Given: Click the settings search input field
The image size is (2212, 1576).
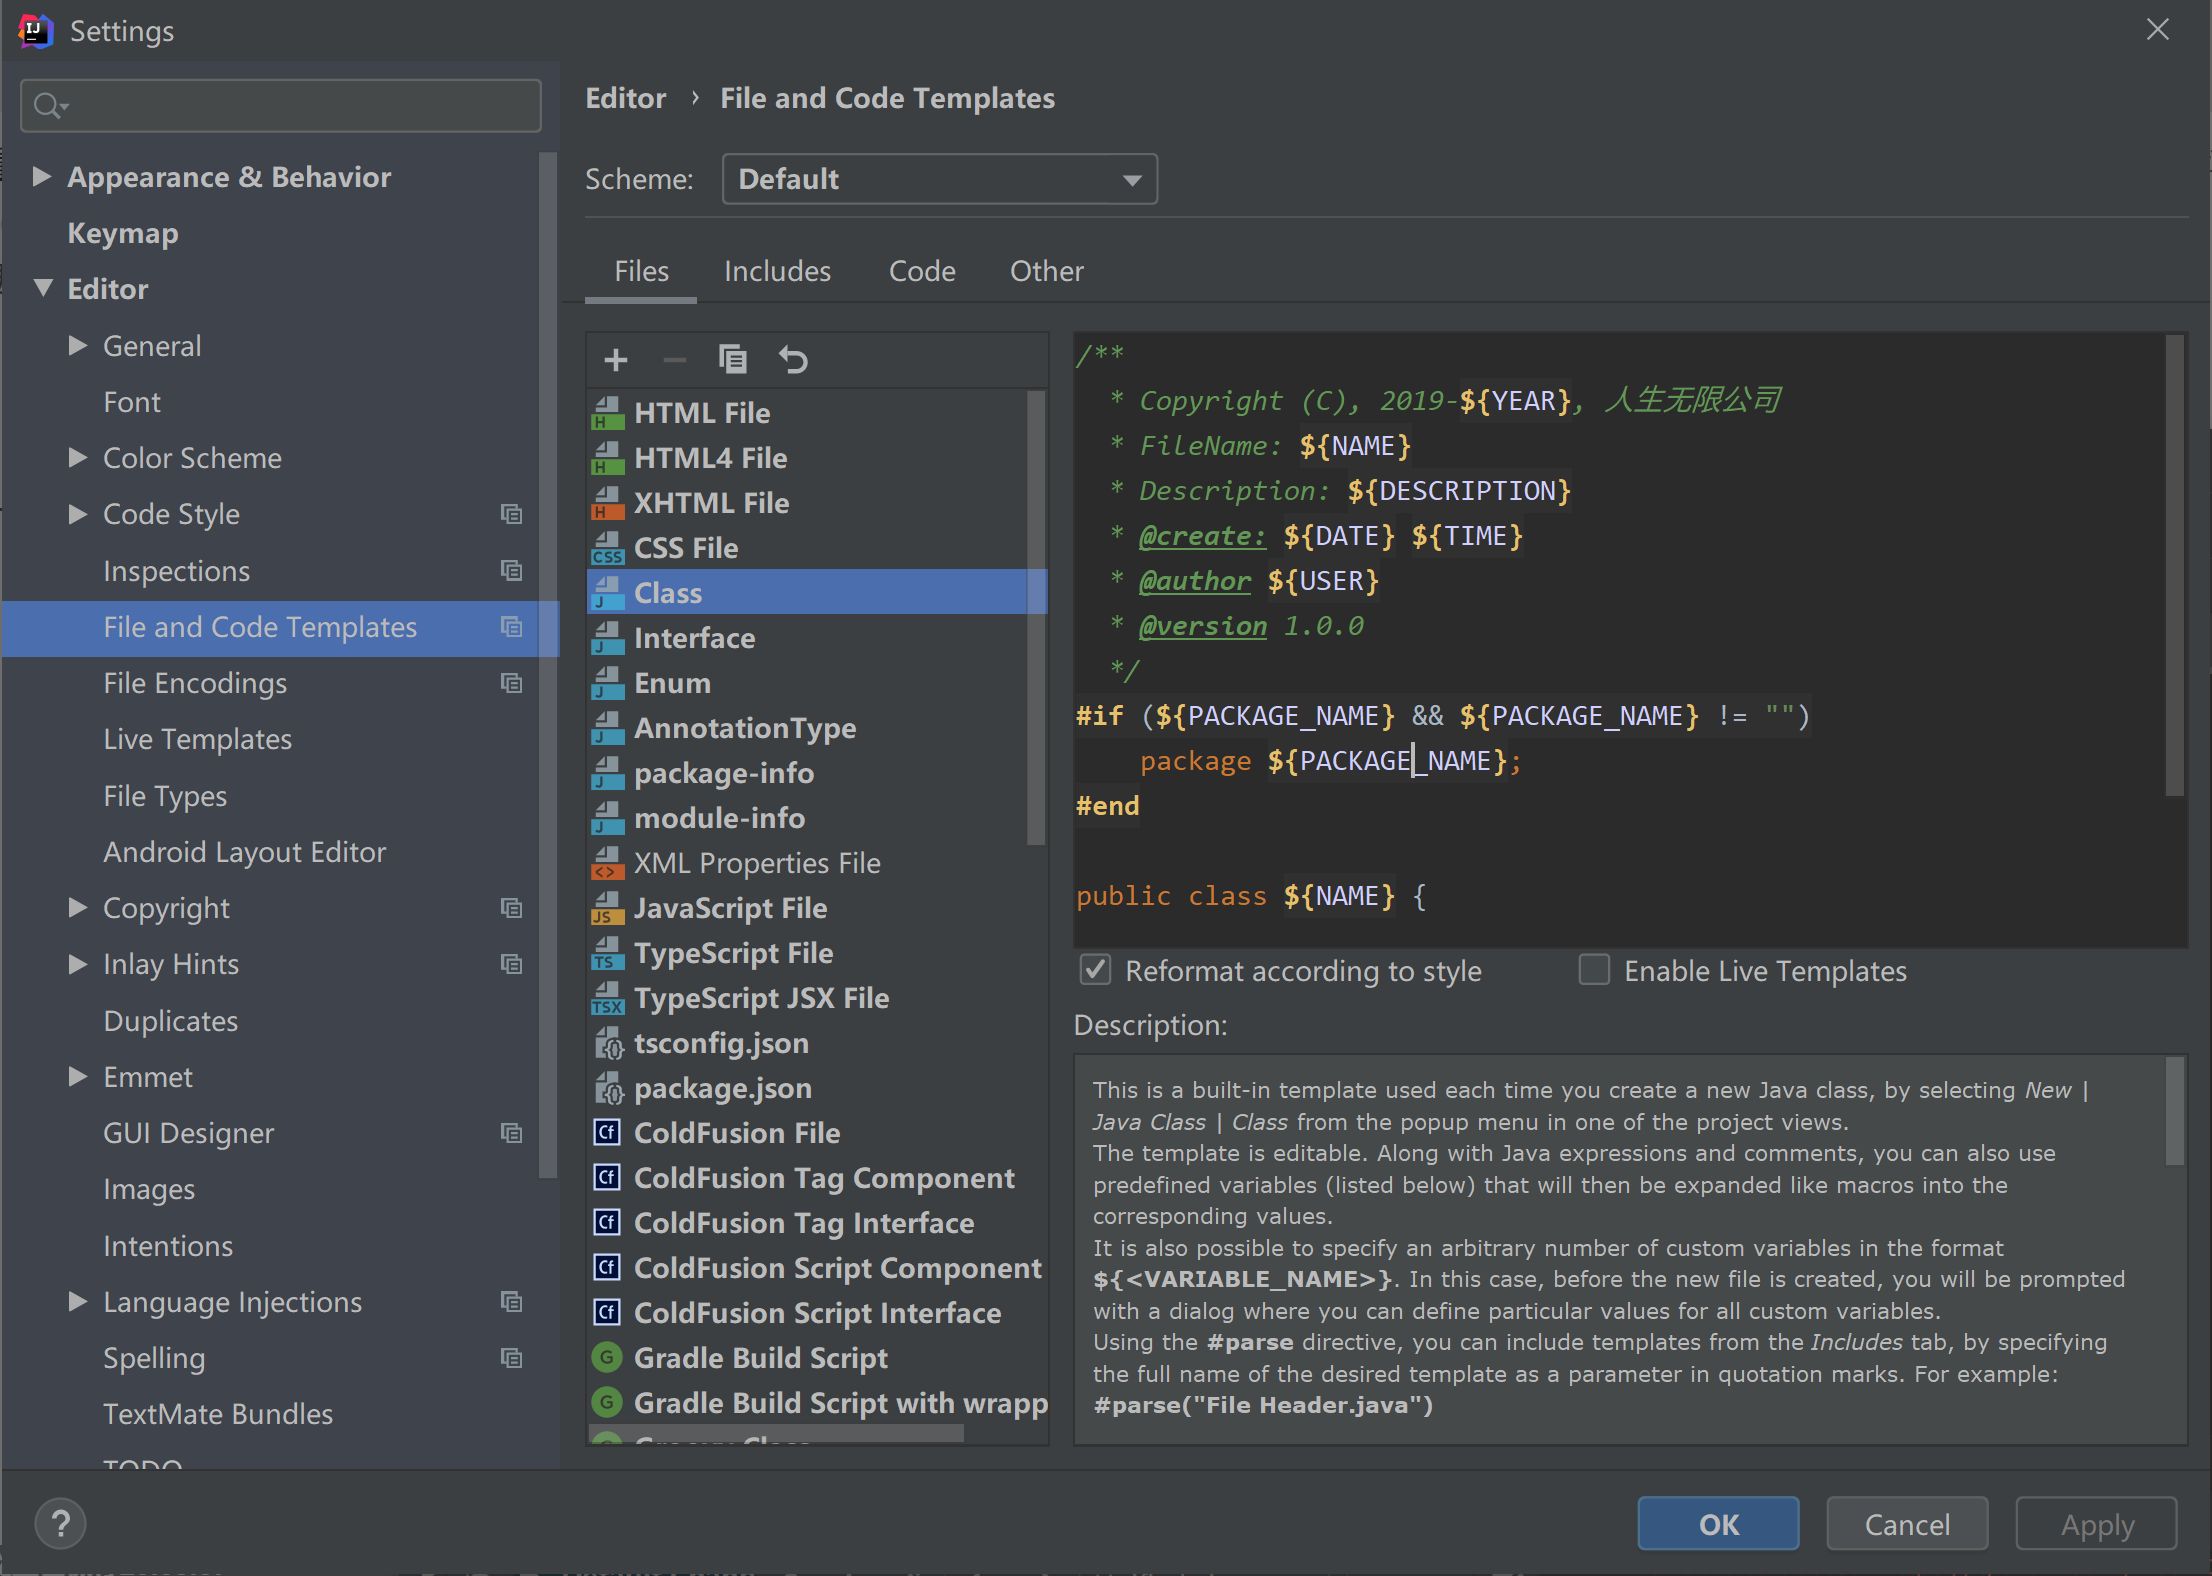Looking at the screenshot, I should click(281, 105).
